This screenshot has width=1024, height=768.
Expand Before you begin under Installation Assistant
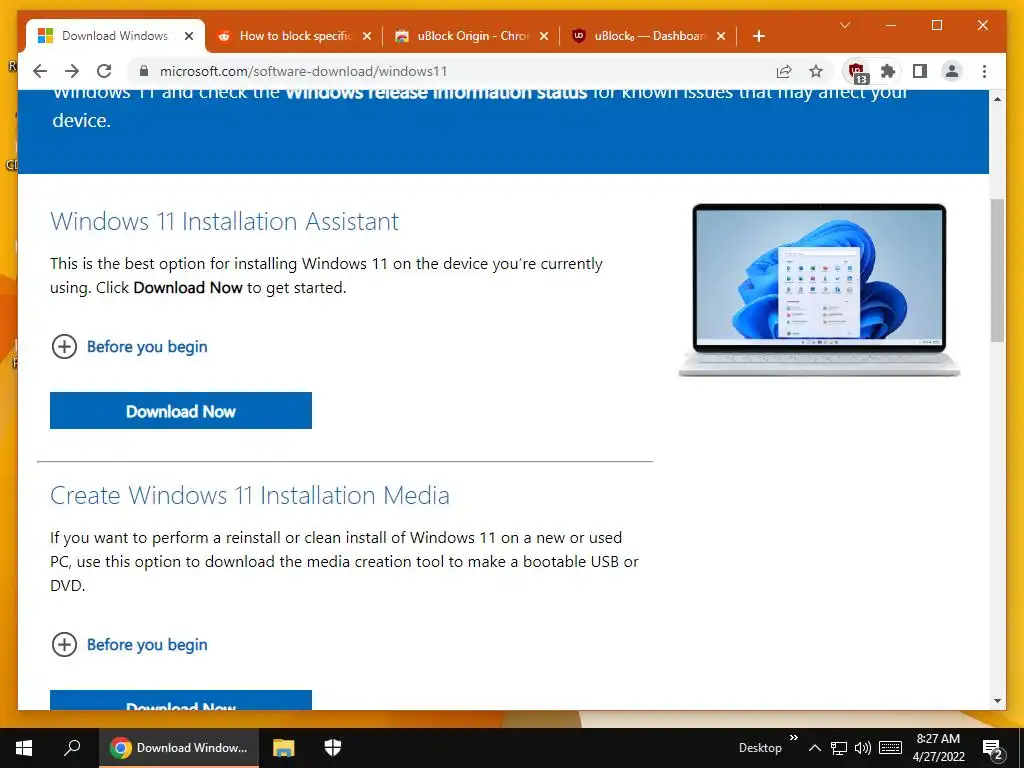click(129, 347)
